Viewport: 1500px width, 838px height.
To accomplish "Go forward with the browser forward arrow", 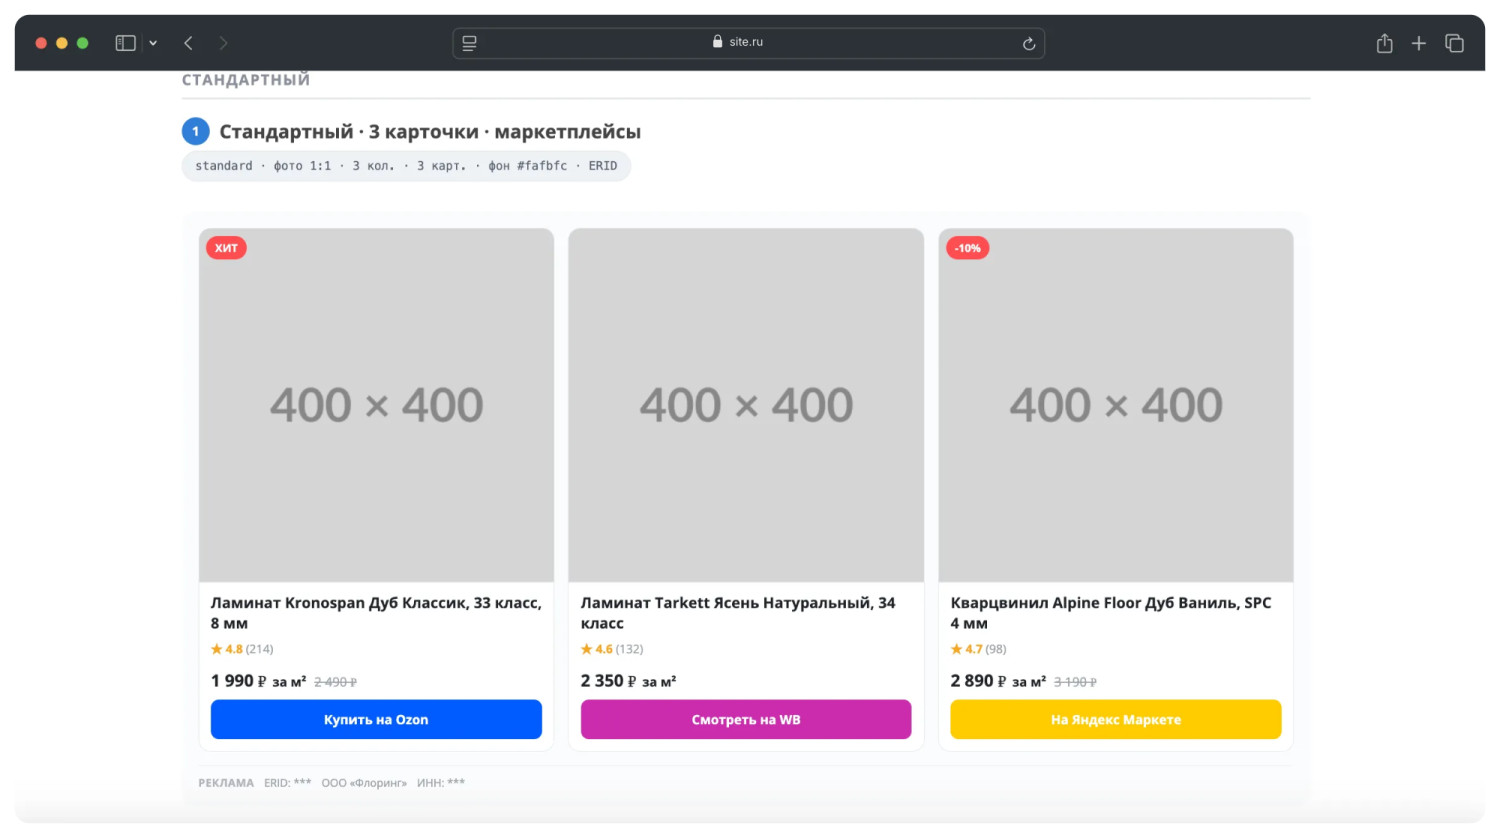I will click(223, 43).
